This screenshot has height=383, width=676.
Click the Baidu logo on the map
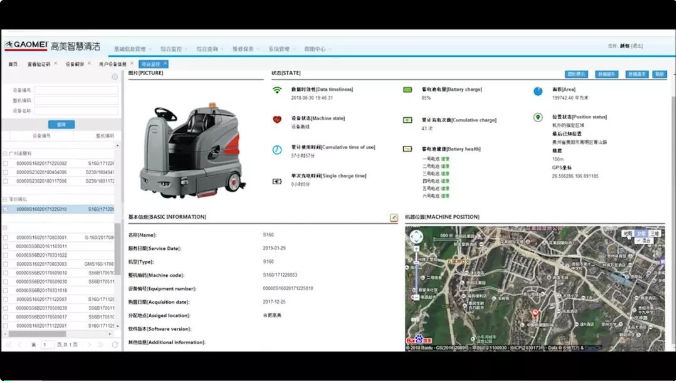419,340
